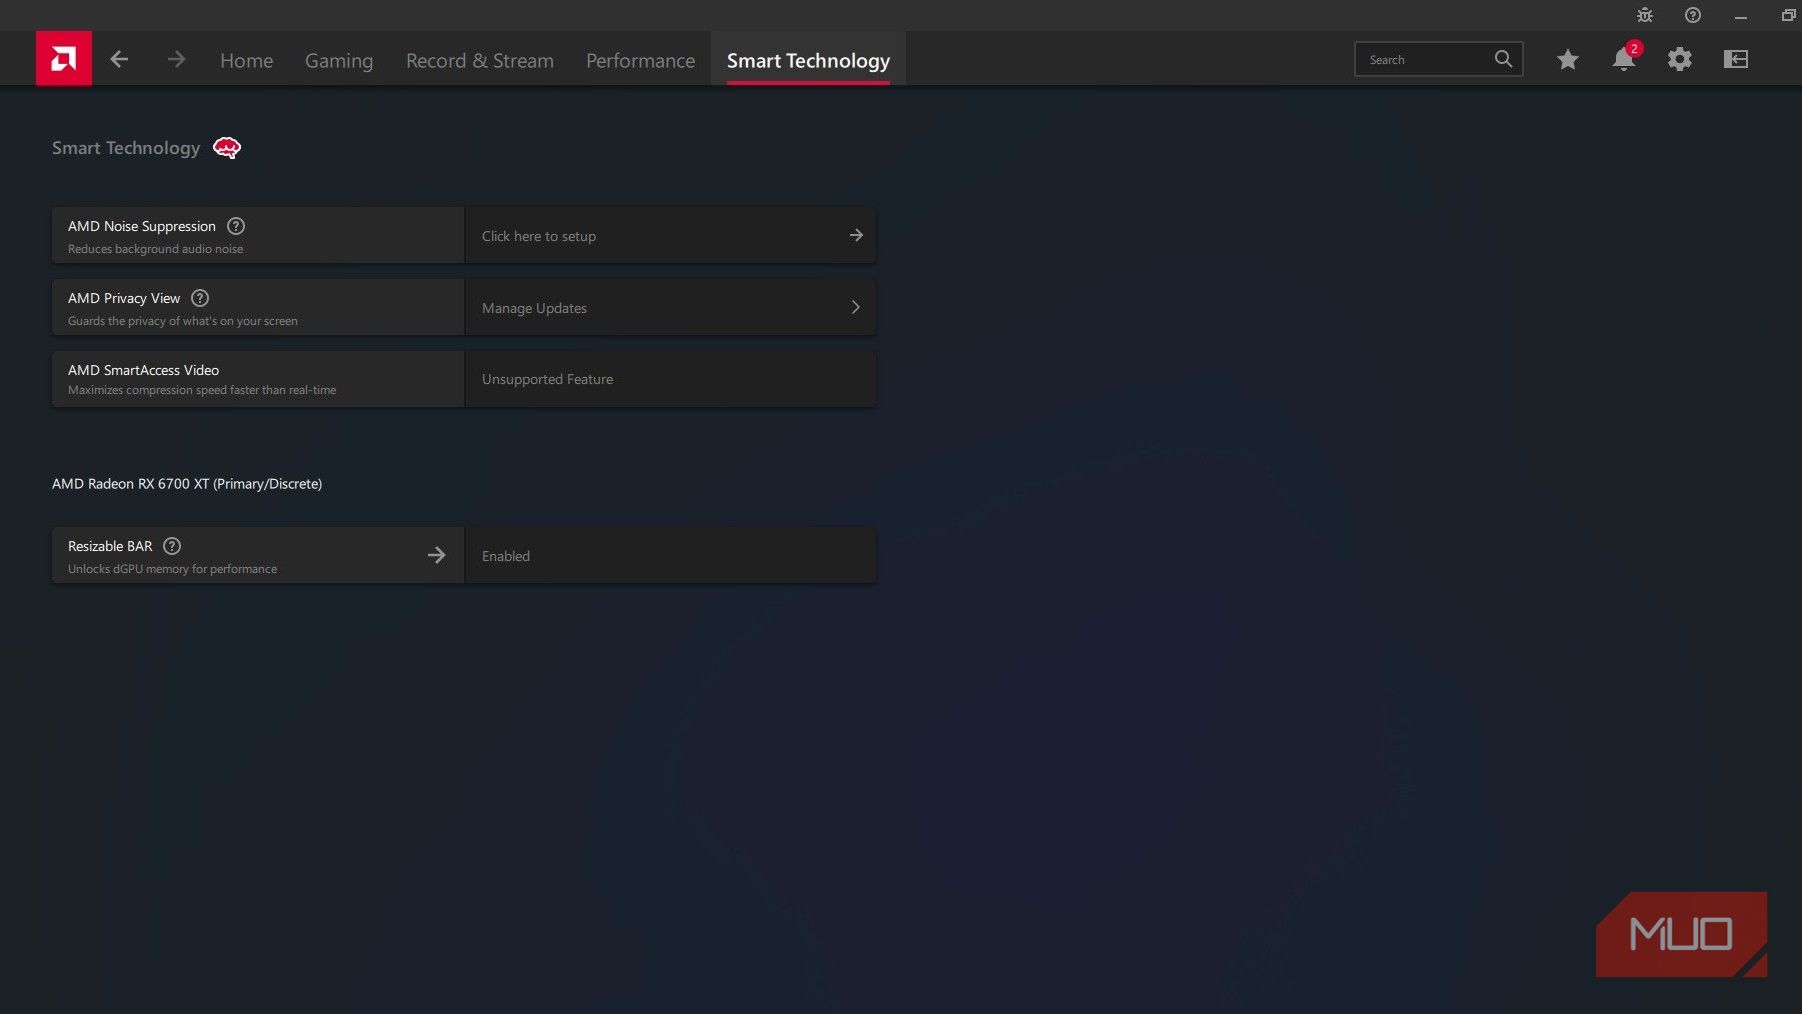Click the AMD Privacy View label
The height and width of the screenshot is (1014, 1802).
pos(124,298)
